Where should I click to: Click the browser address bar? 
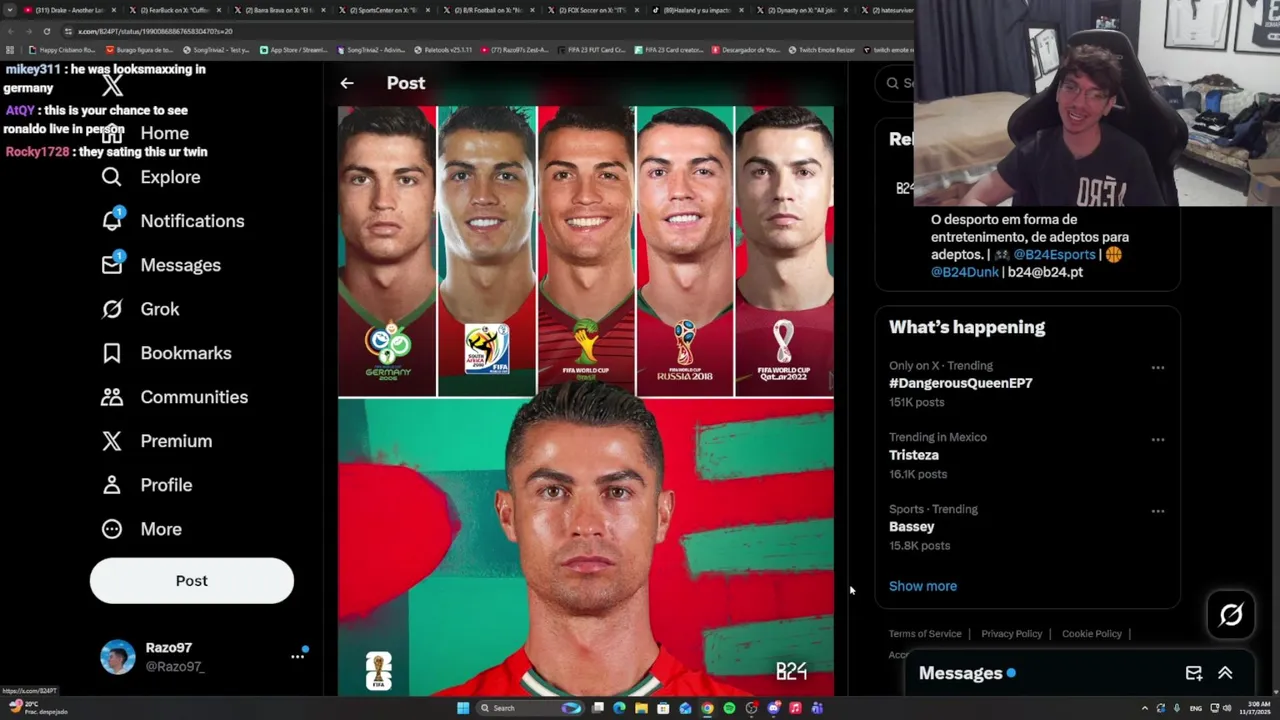480,31
